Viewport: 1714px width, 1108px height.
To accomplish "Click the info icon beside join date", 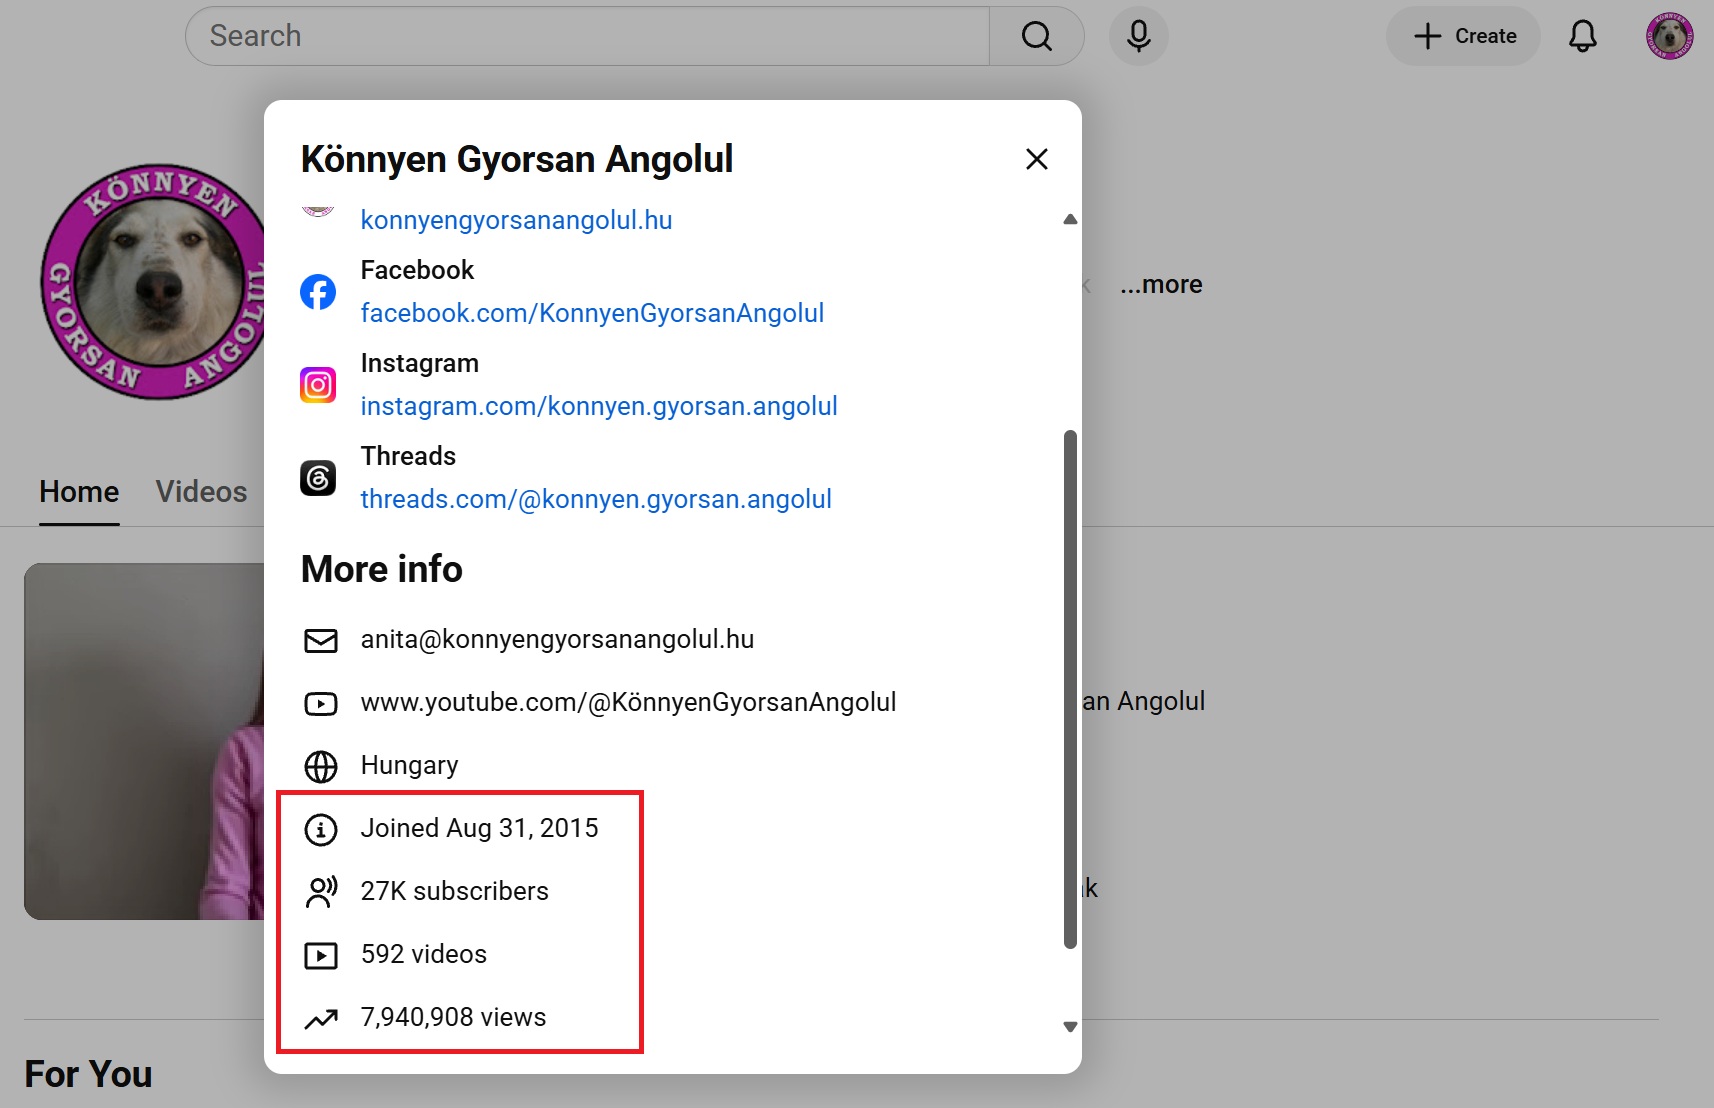I will point(321,829).
